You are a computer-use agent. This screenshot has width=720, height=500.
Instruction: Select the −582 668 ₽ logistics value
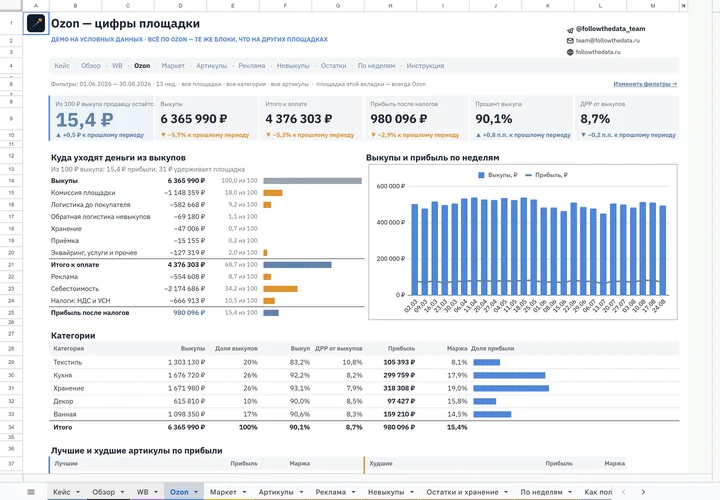[x=187, y=205]
